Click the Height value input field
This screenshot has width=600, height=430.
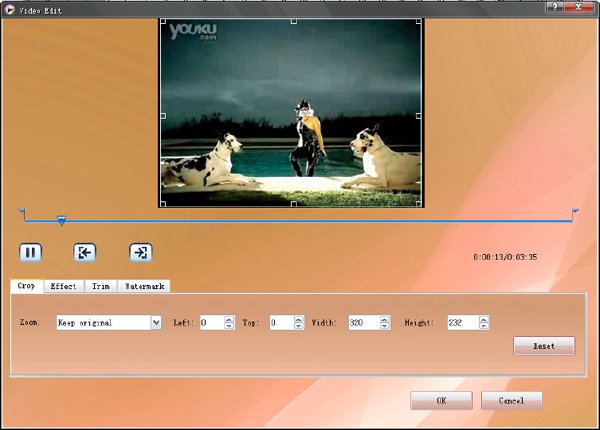click(x=463, y=322)
